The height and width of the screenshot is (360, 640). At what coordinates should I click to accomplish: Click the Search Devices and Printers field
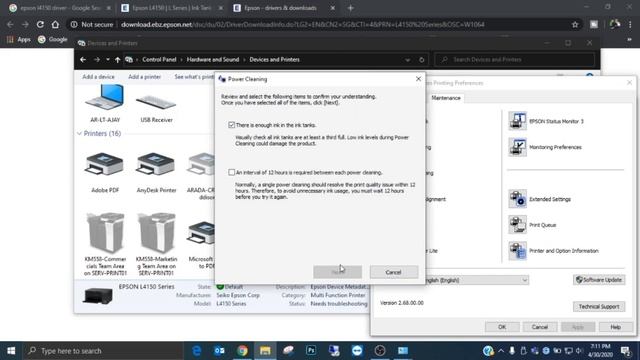pos(514,60)
